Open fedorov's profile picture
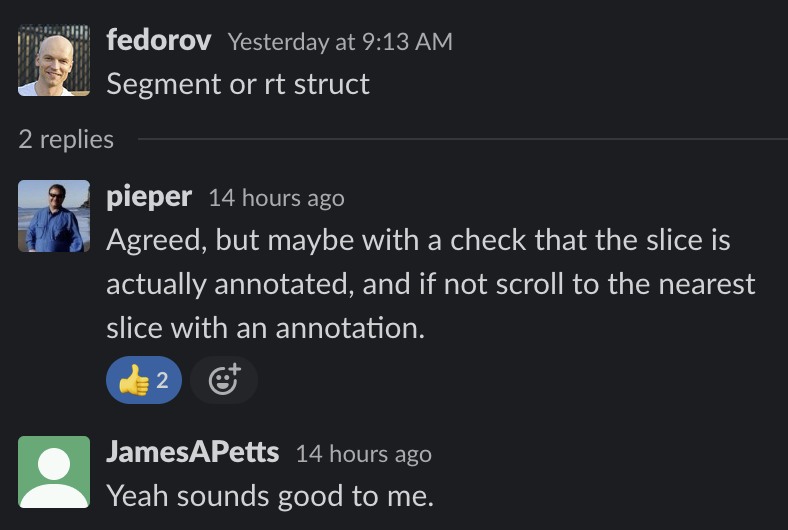The height and width of the screenshot is (530, 788). (54, 60)
